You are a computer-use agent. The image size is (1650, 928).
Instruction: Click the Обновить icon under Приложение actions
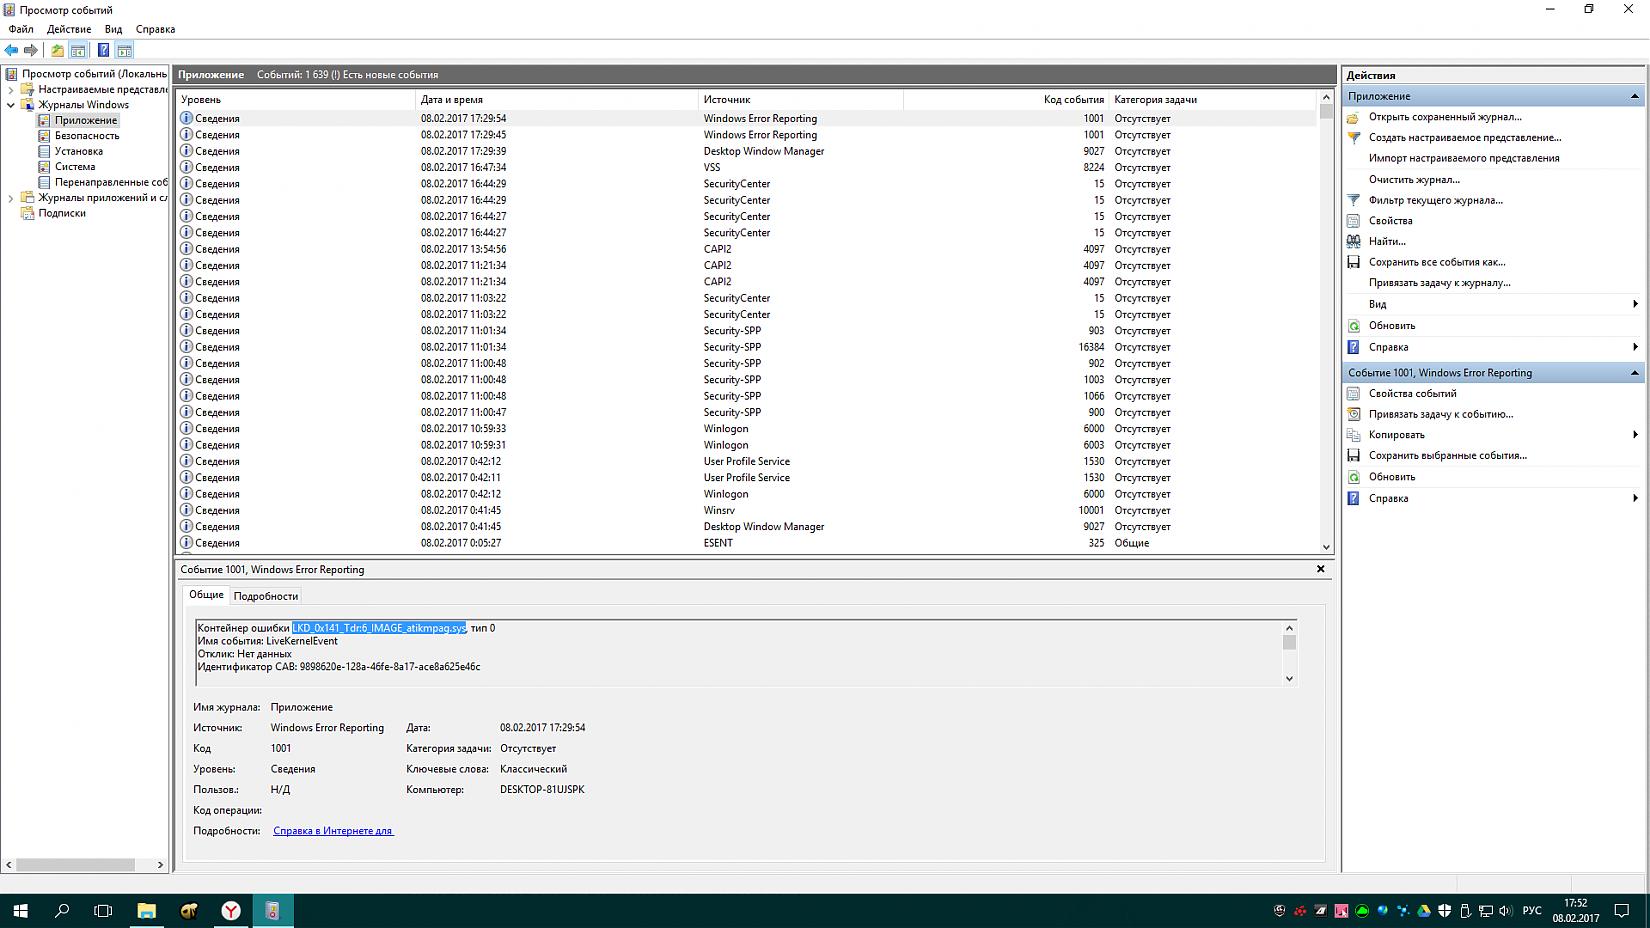click(x=1353, y=326)
